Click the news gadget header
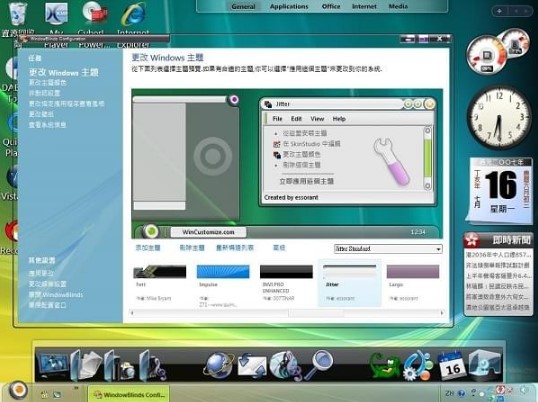Viewport: 538px width, 402px height. pos(498,240)
